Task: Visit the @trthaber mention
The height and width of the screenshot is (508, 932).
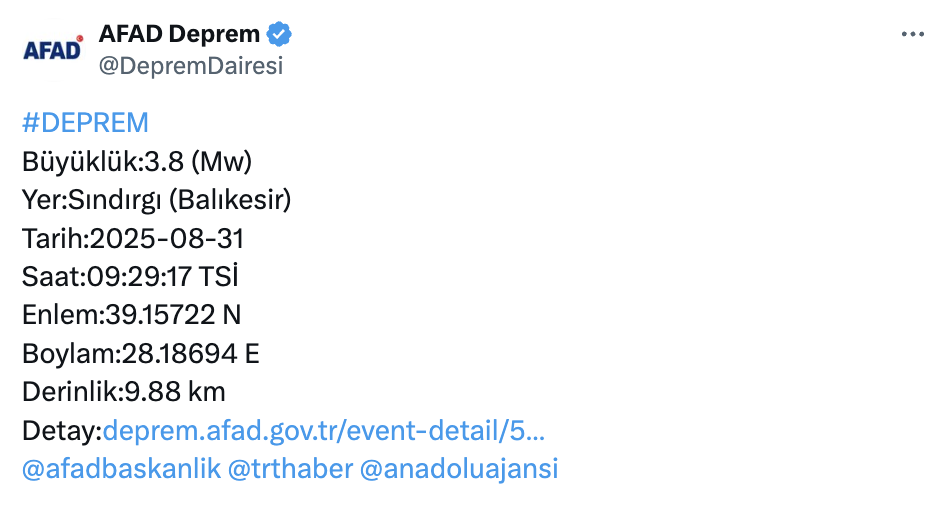Action: [290, 469]
